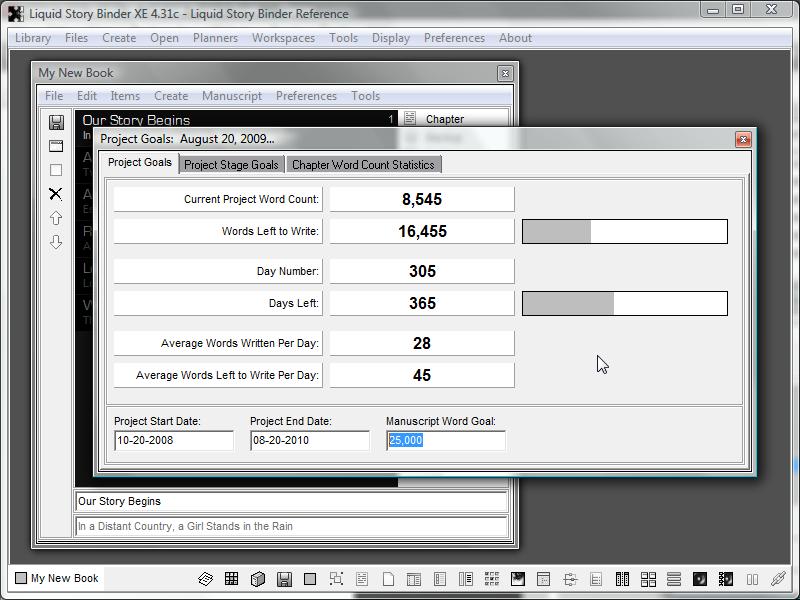Image resolution: width=800 pixels, height=600 pixels.
Task: Click the Project Start Date field
Action: coord(174,440)
